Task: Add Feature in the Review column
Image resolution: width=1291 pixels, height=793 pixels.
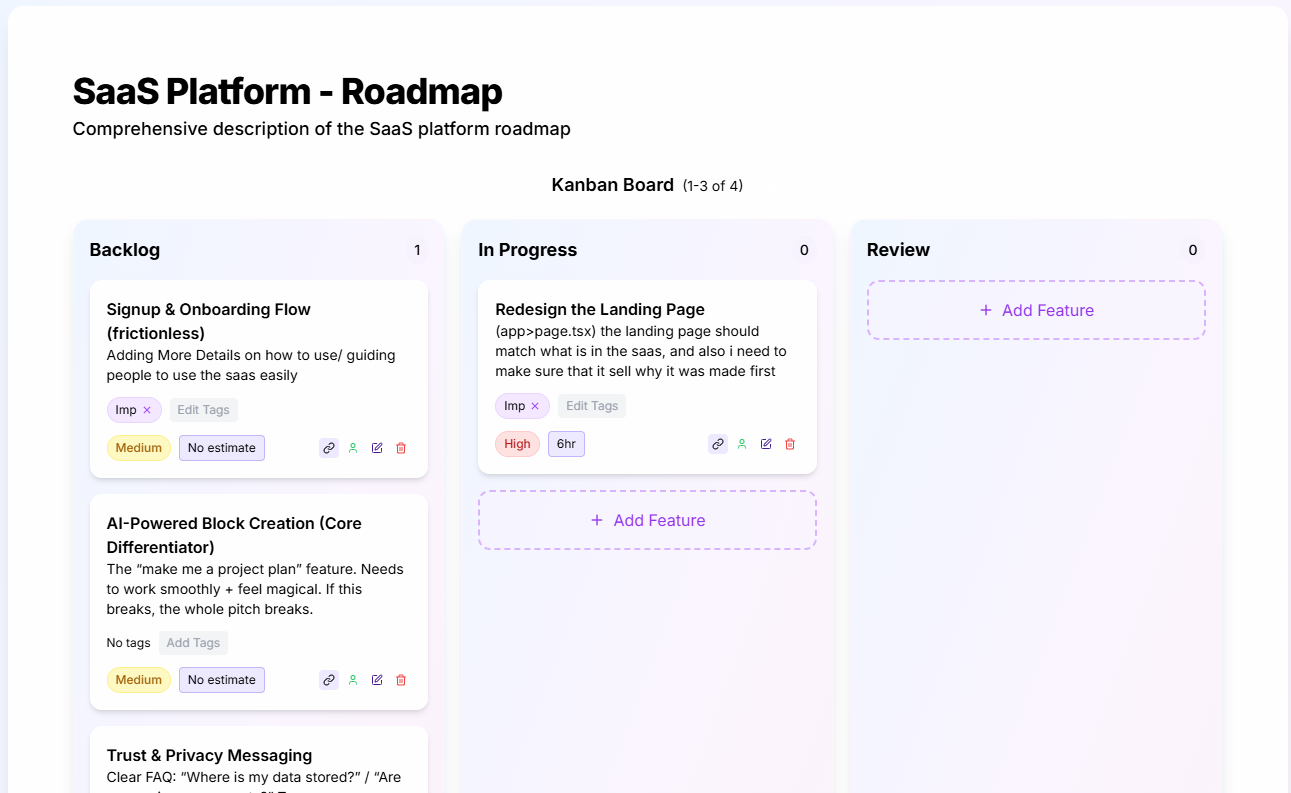Action: (1036, 310)
